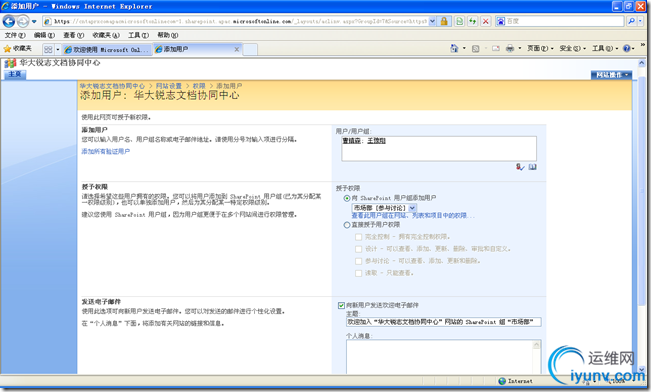Follow 华大锐志文档协同中心 breadcrumb link

(x=112, y=86)
